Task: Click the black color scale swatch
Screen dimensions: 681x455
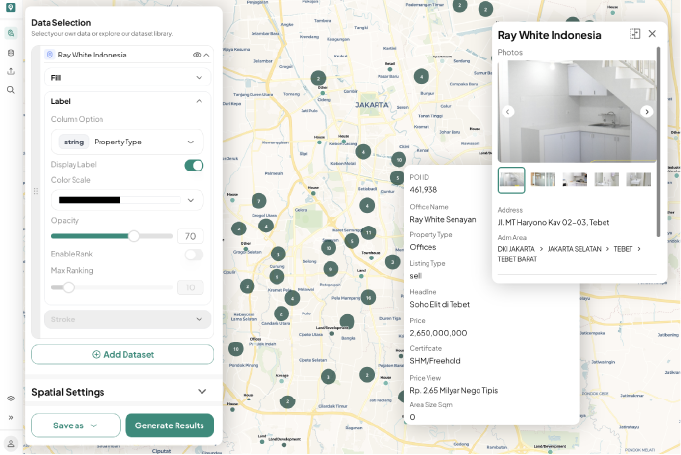Action: (x=89, y=200)
